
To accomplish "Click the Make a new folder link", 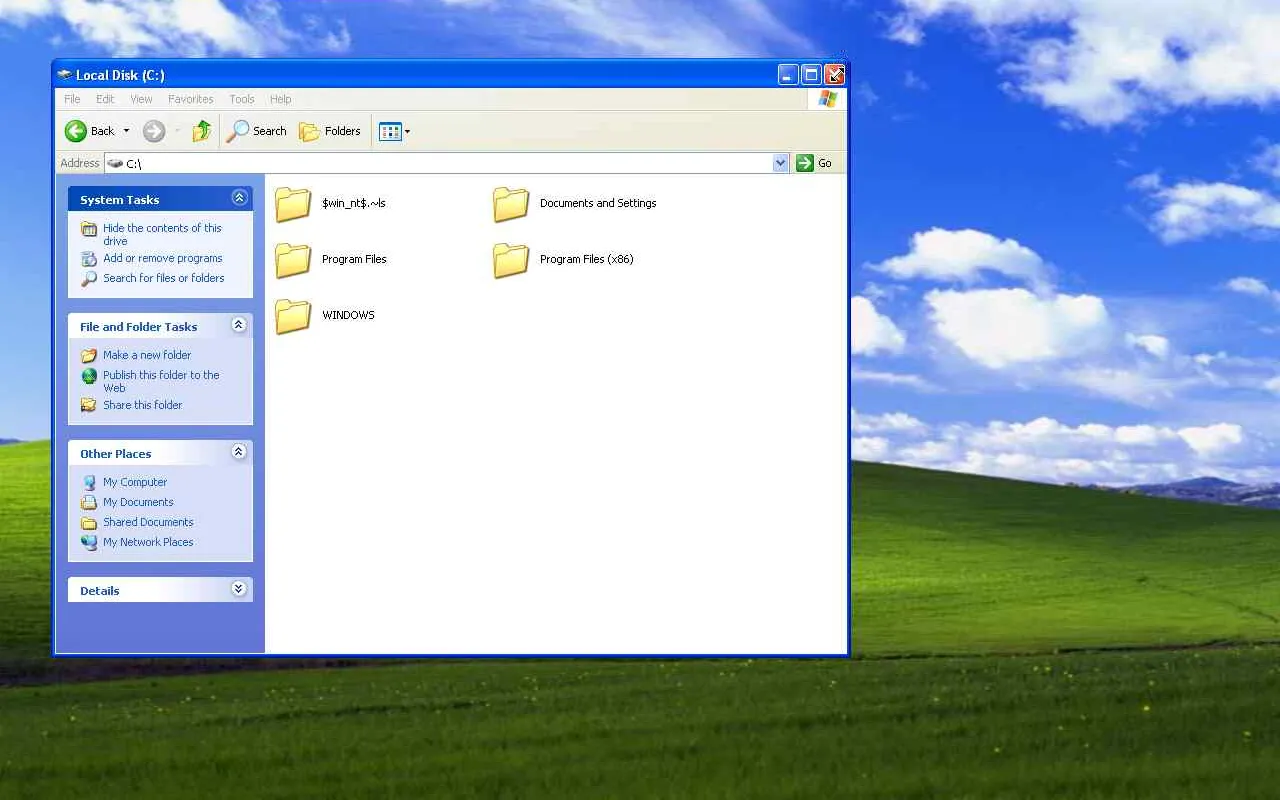I will tap(147, 355).
